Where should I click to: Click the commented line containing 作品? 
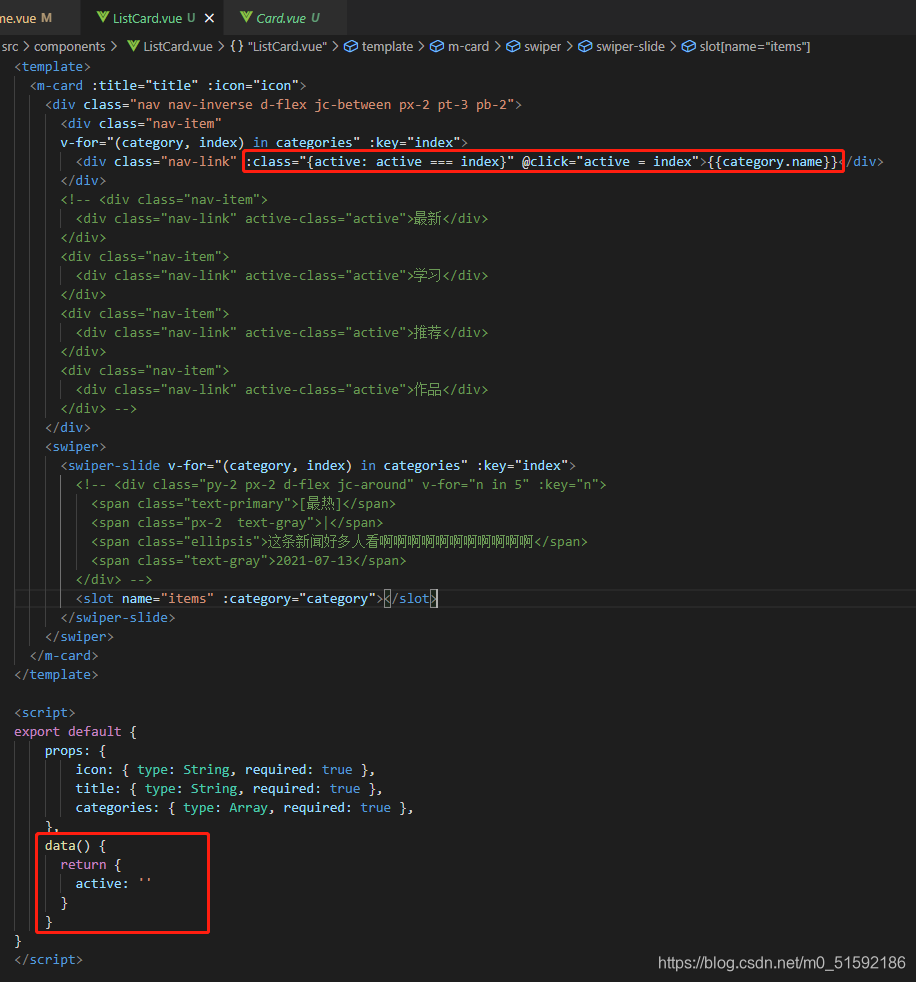[282, 390]
